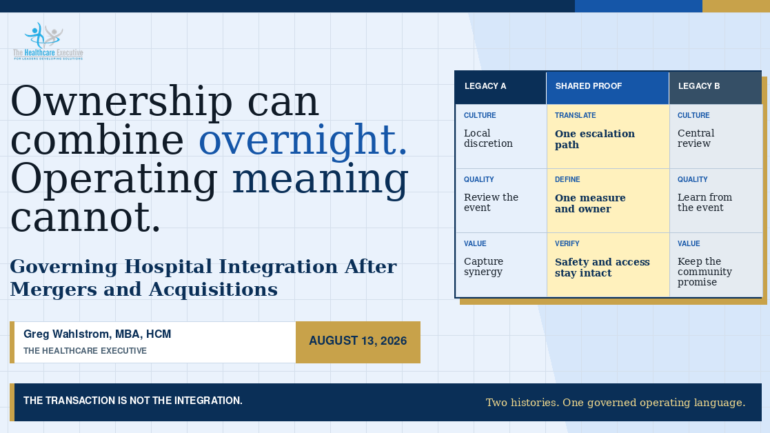Screen dimensions: 770x433
Task: Click the 'Capture synergy' value cell
Action: point(501,265)
